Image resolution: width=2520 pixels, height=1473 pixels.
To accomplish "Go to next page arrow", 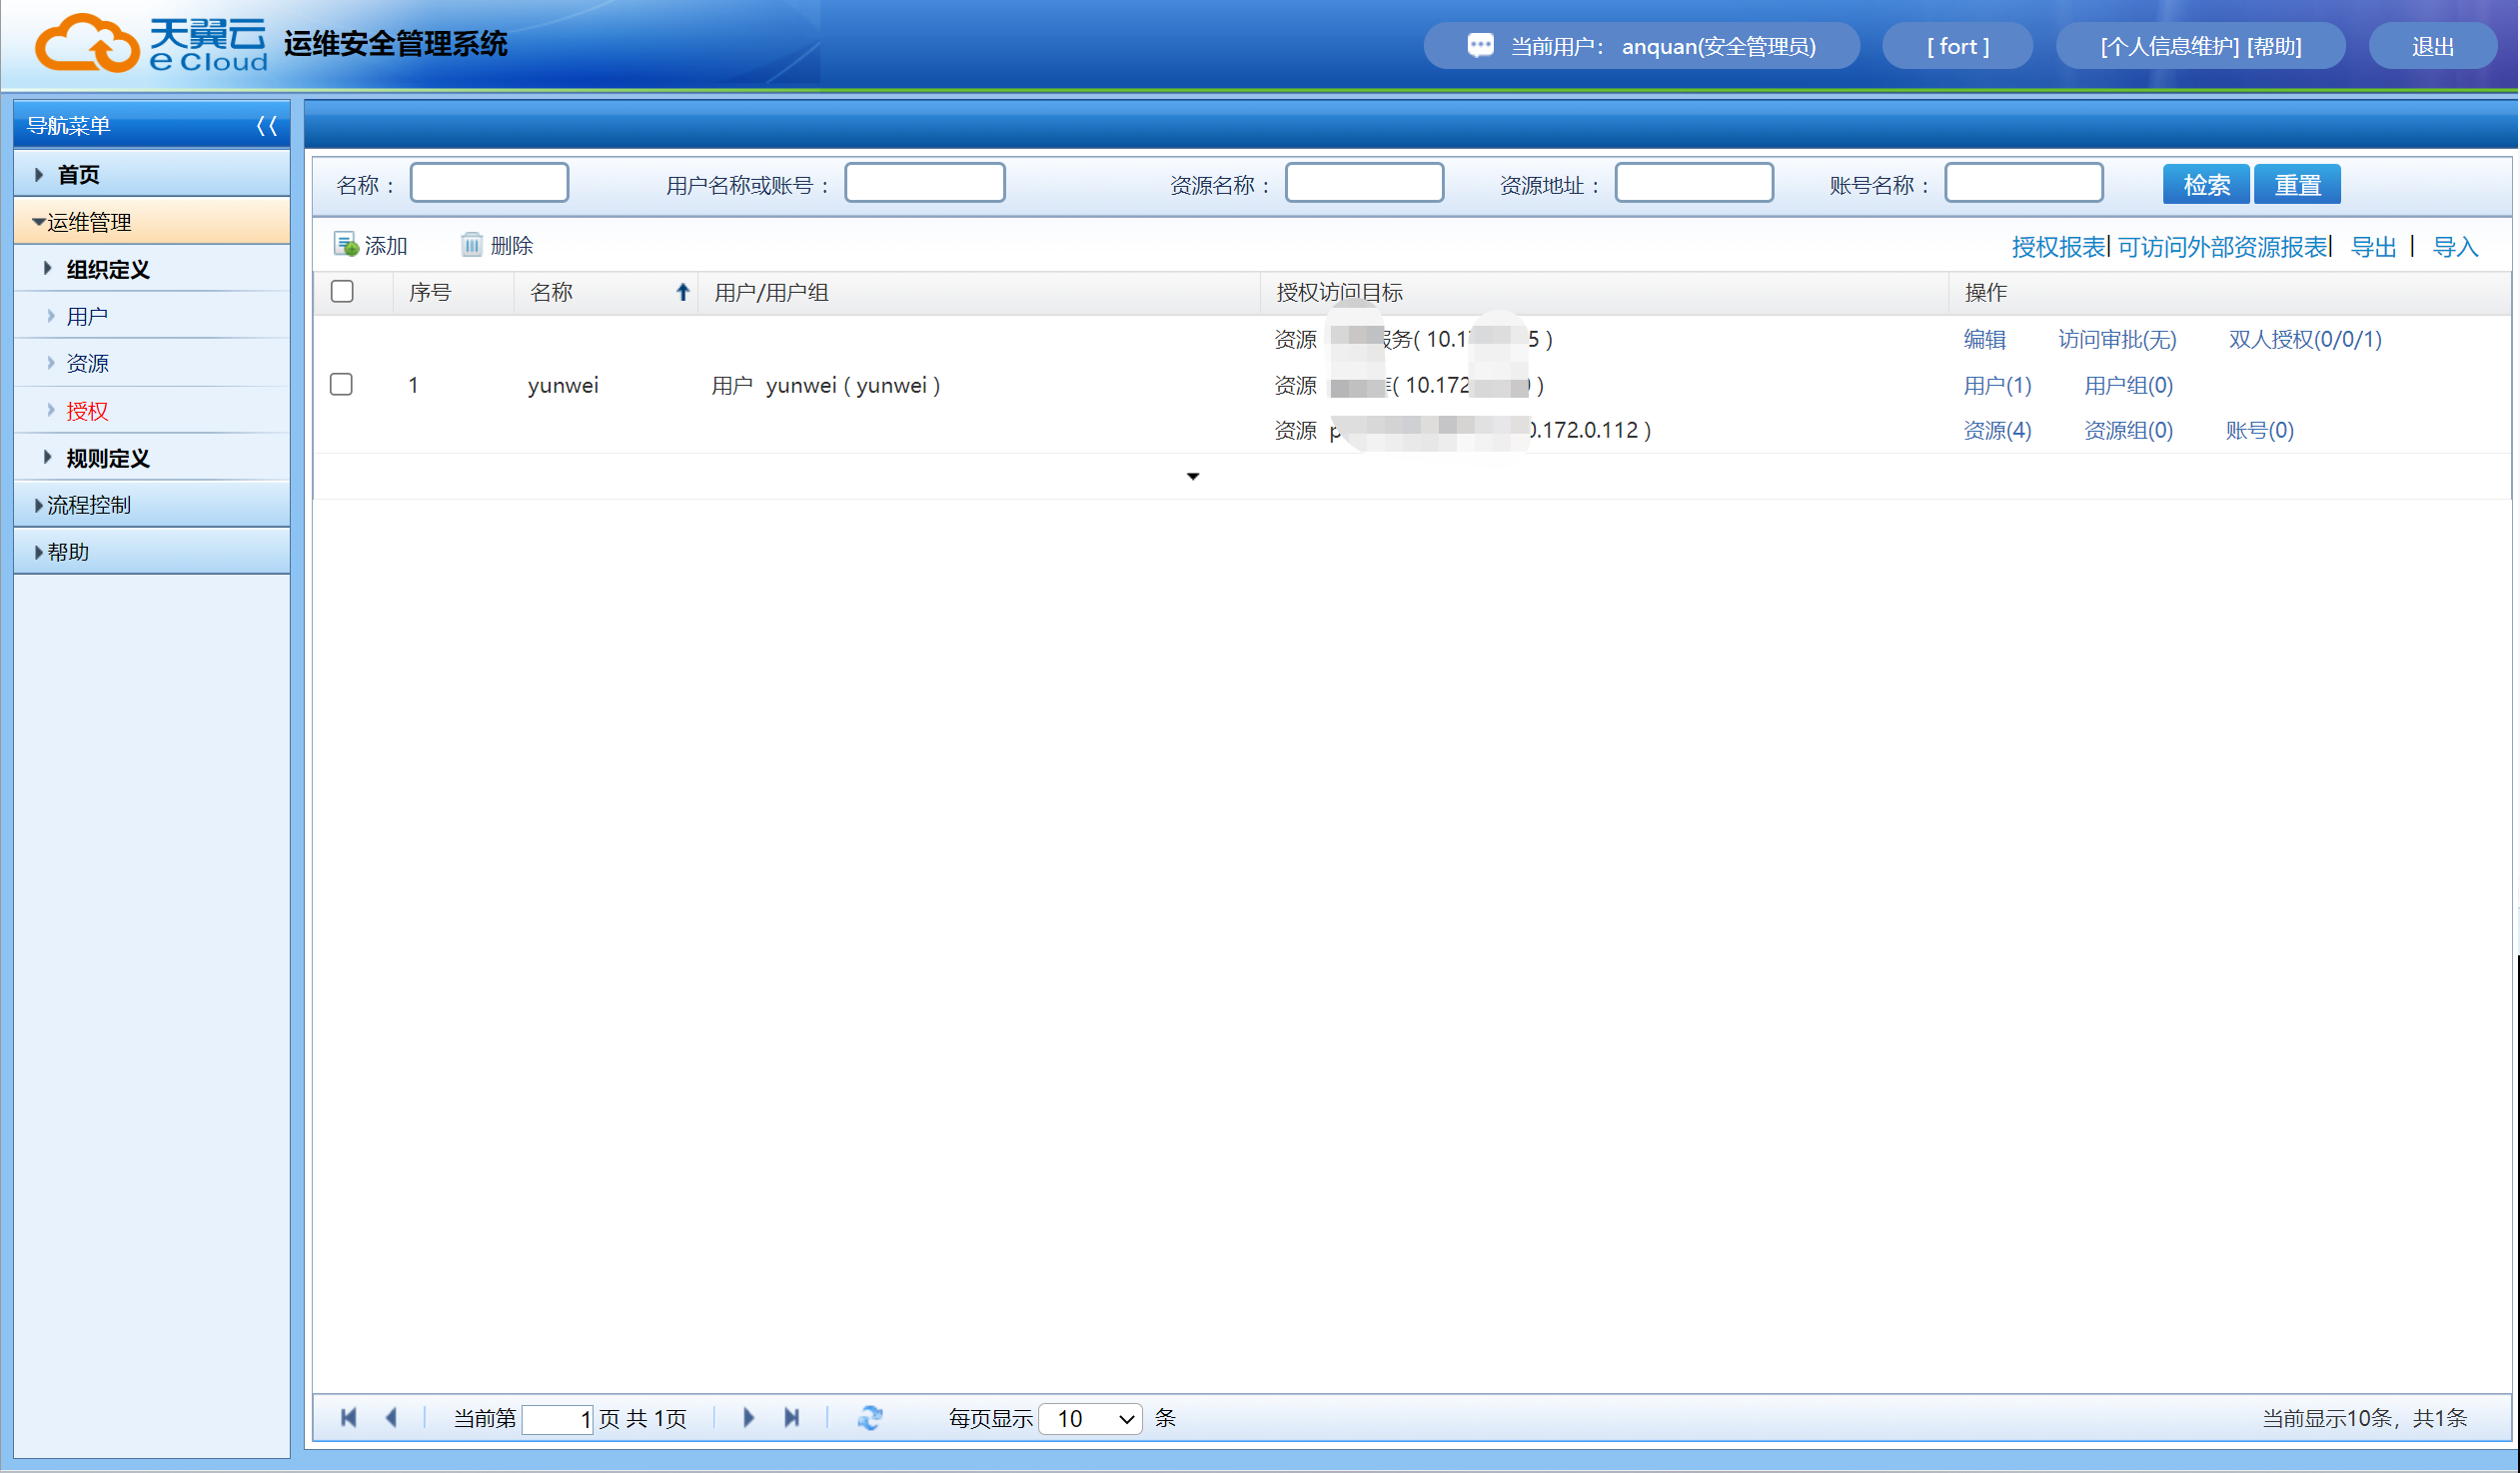I will point(749,1418).
